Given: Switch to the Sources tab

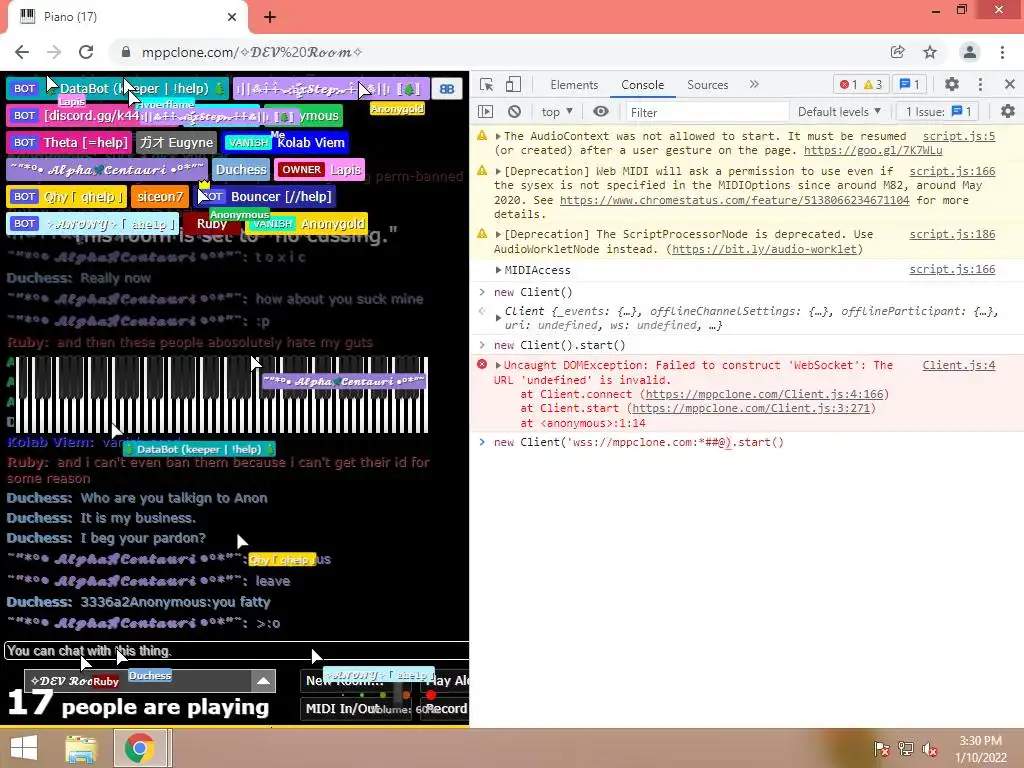Looking at the screenshot, I should click(707, 85).
